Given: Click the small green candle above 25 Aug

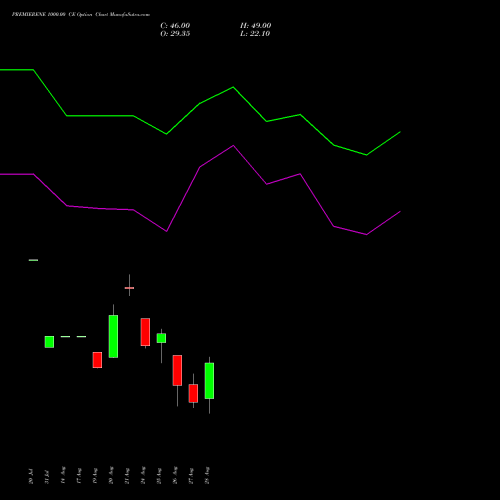Looking at the screenshot, I should click(x=161, y=338).
